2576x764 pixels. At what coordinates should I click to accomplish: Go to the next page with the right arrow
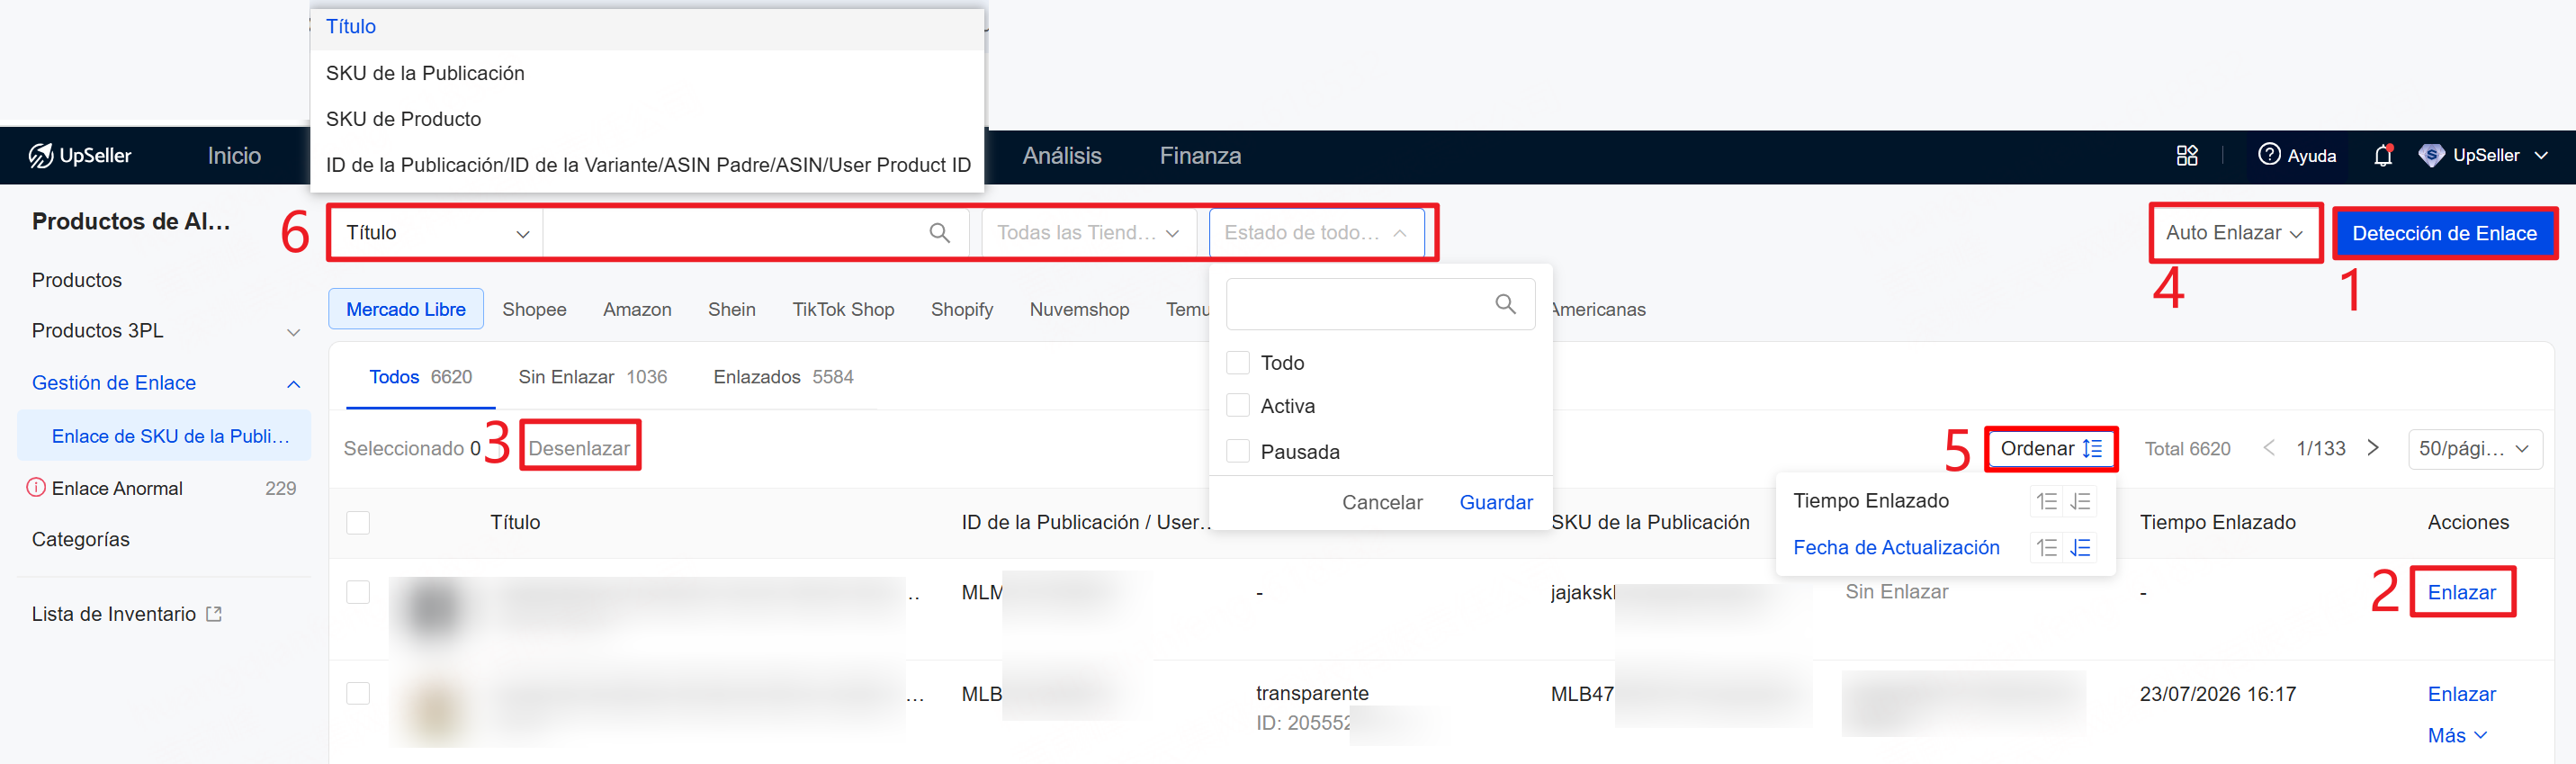(2373, 448)
